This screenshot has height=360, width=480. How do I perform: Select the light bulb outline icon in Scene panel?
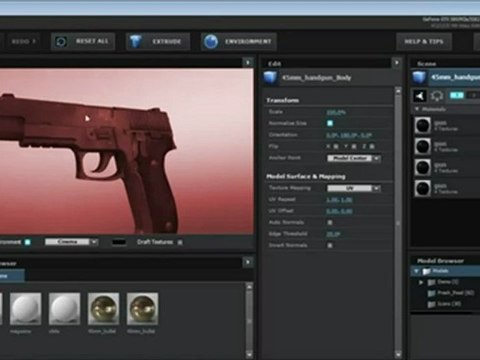coord(437,96)
